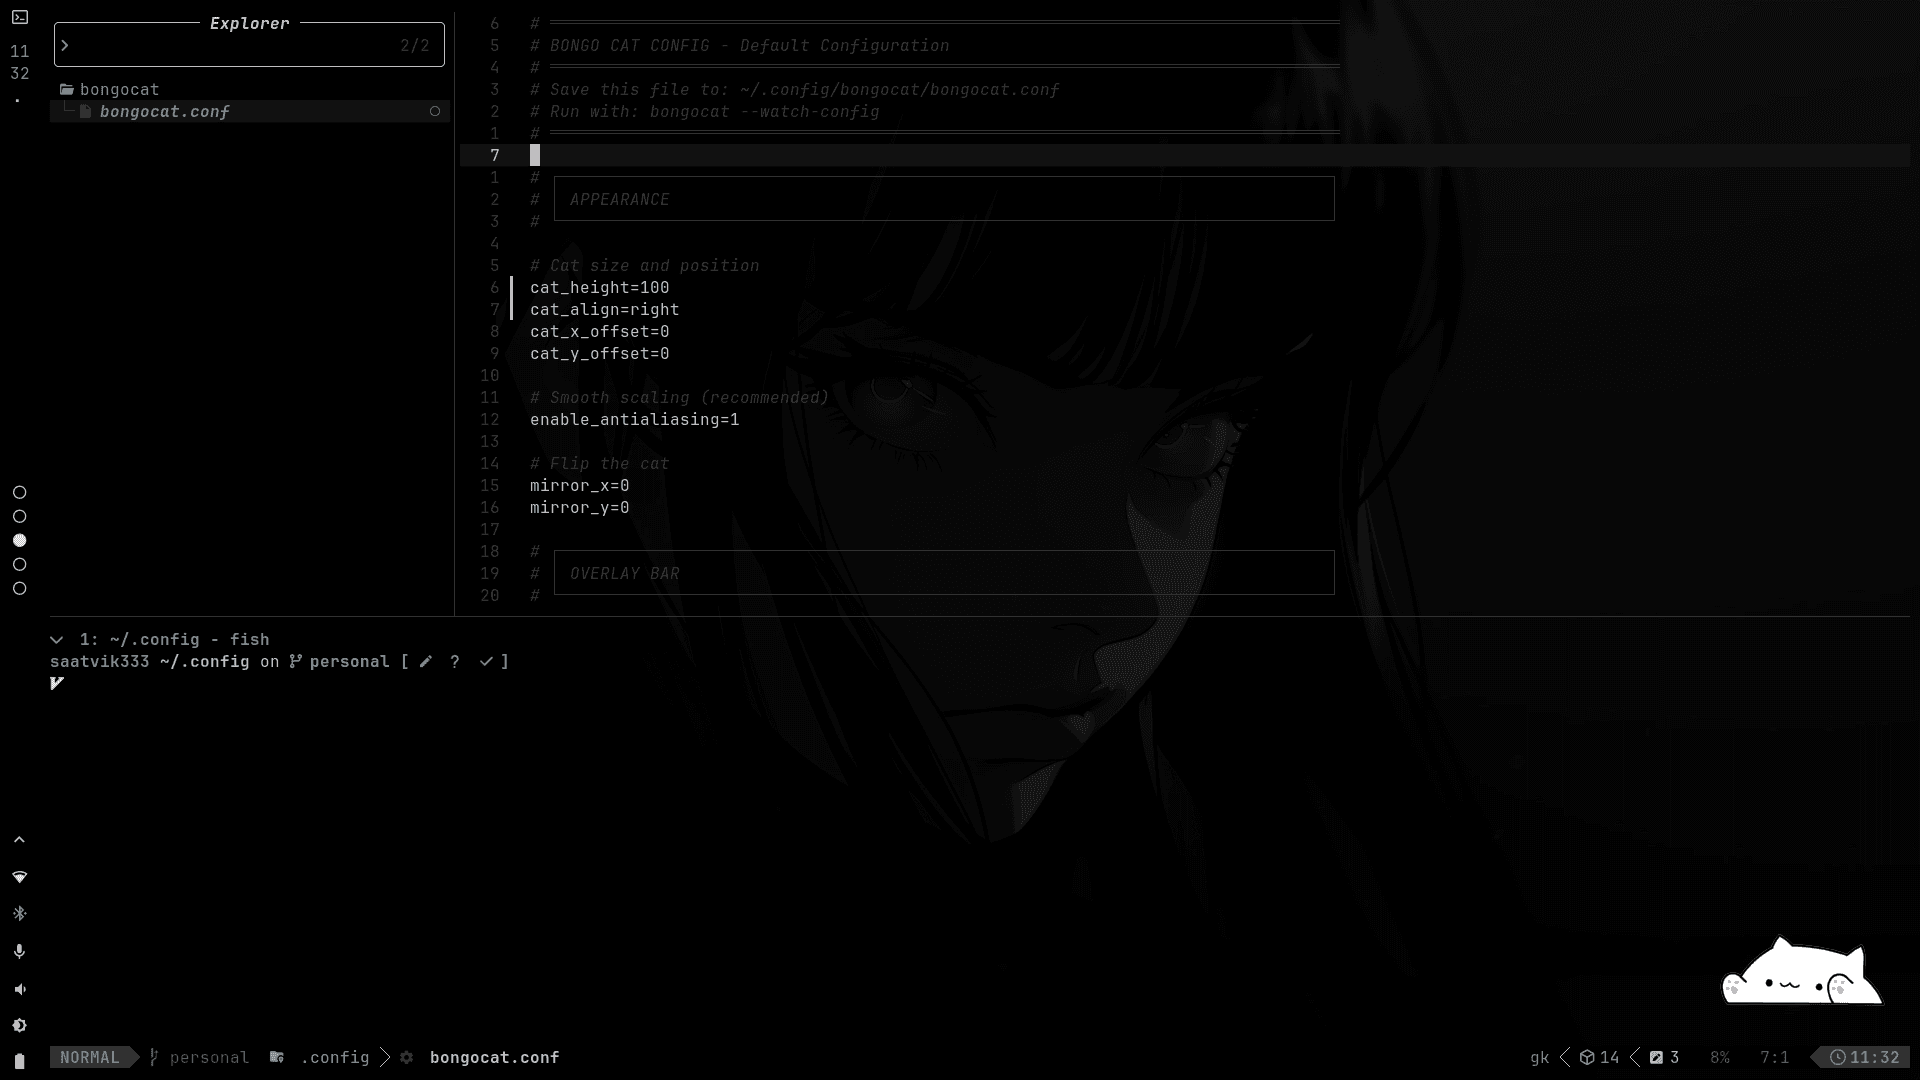The height and width of the screenshot is (1080, 1920).
Task: Click the '.config' breadcrumb in the statusline
Action: (x=334, y=1057)
